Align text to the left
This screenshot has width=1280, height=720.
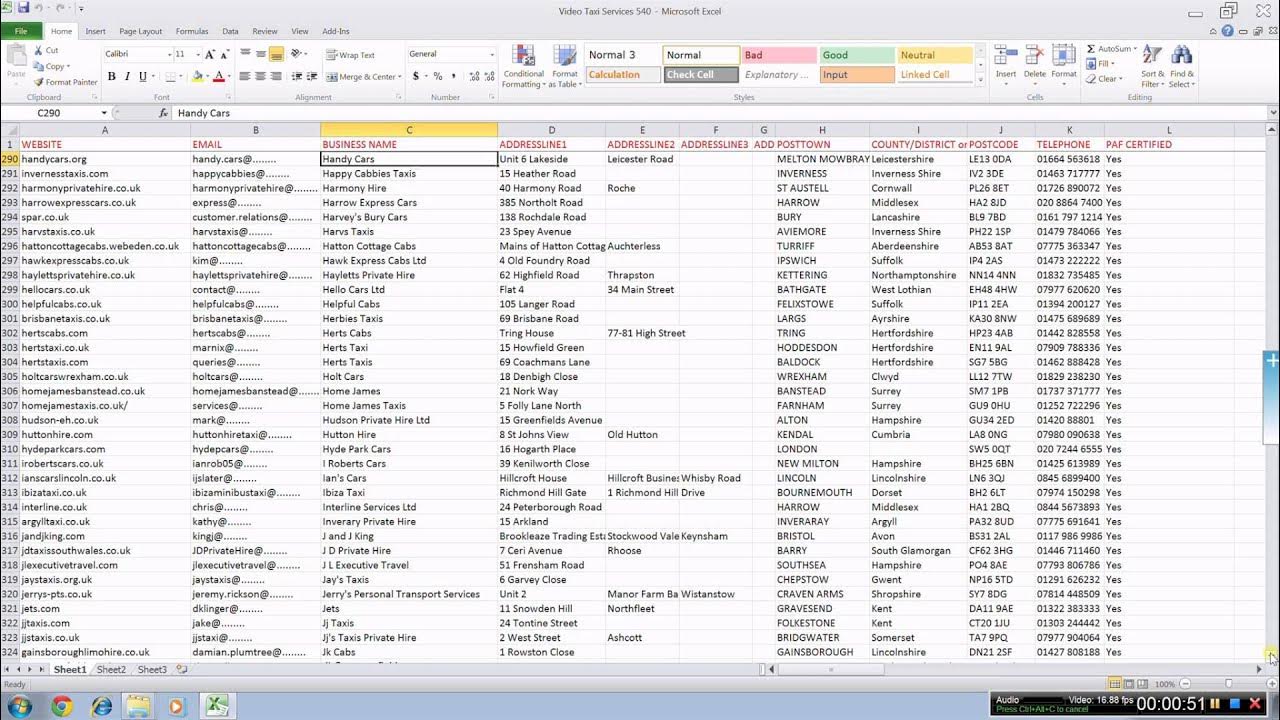click(x=245, y=76)
